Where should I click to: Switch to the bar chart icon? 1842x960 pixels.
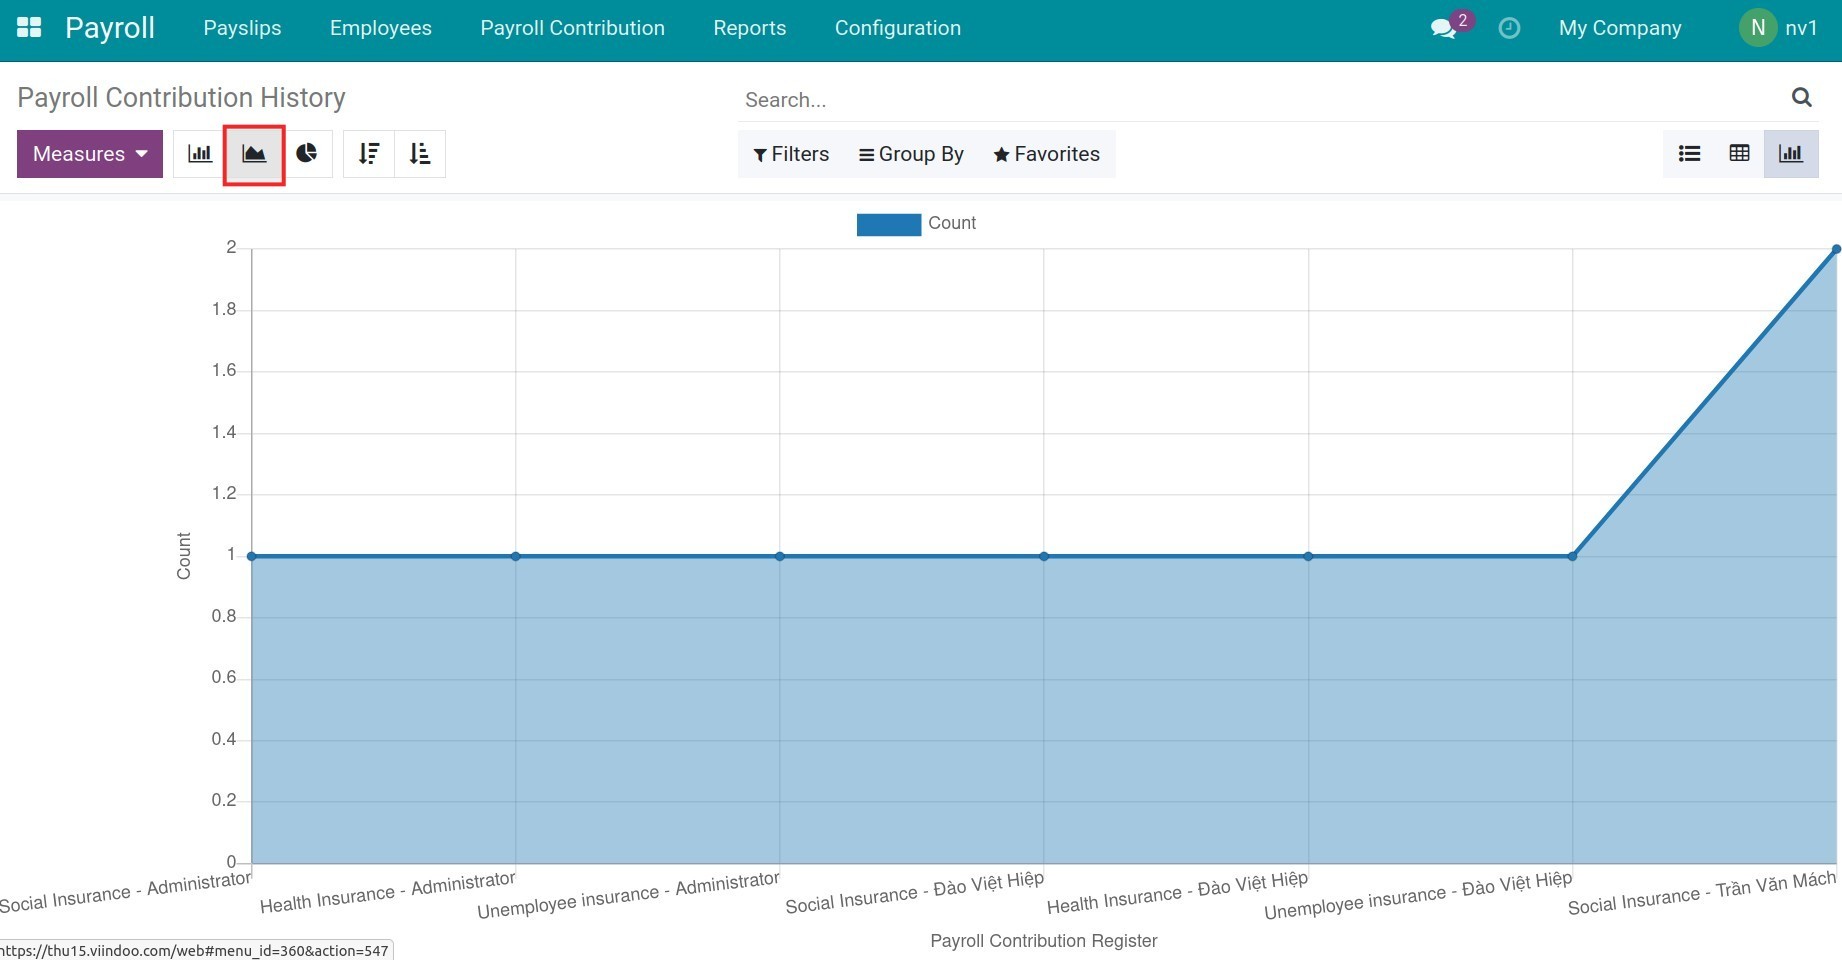(200, 153)
